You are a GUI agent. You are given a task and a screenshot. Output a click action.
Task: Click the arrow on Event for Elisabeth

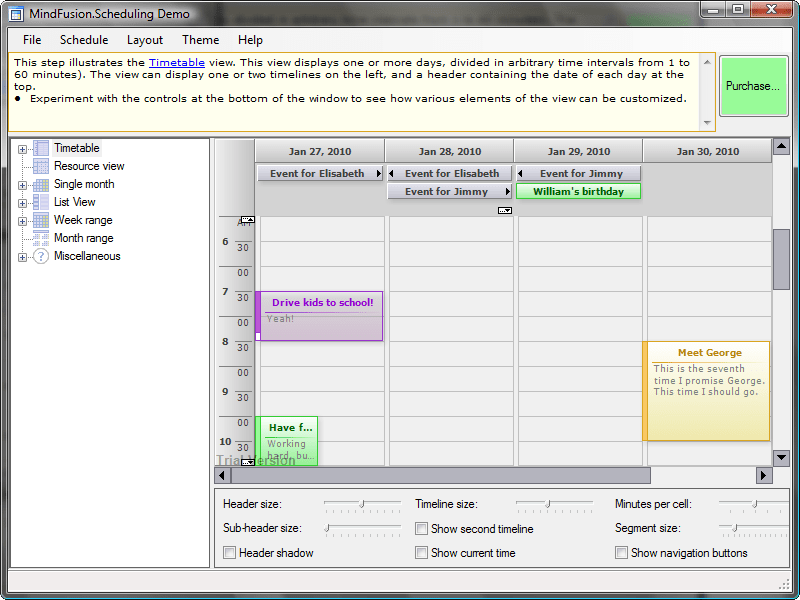(x=378, y=172)
